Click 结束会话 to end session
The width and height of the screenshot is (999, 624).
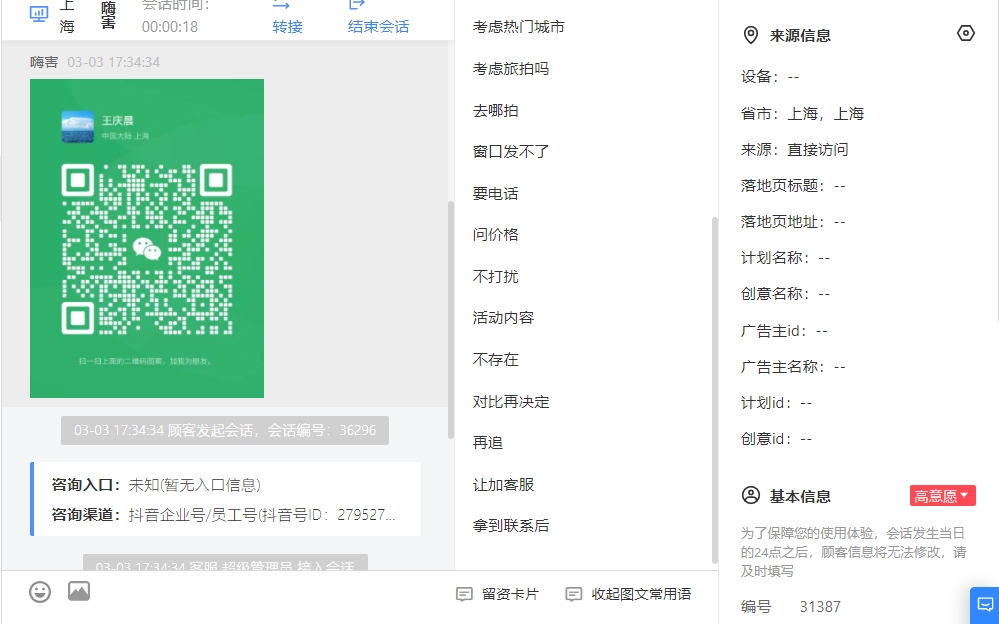click(378, 27)
